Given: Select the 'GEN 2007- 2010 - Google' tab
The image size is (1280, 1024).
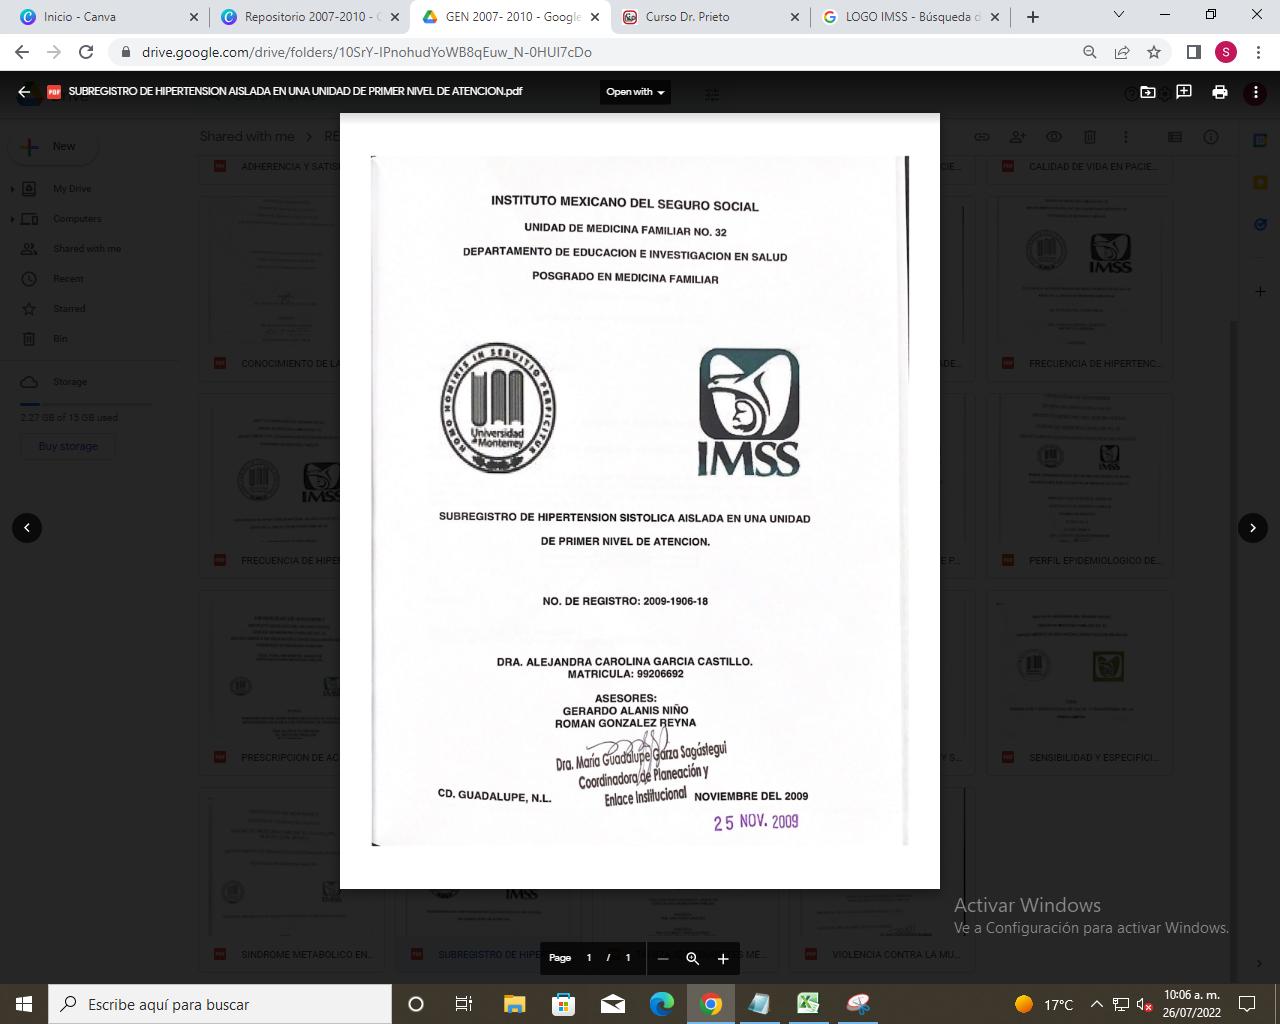Looking at the screenshot, I should [x=511, y=17].
